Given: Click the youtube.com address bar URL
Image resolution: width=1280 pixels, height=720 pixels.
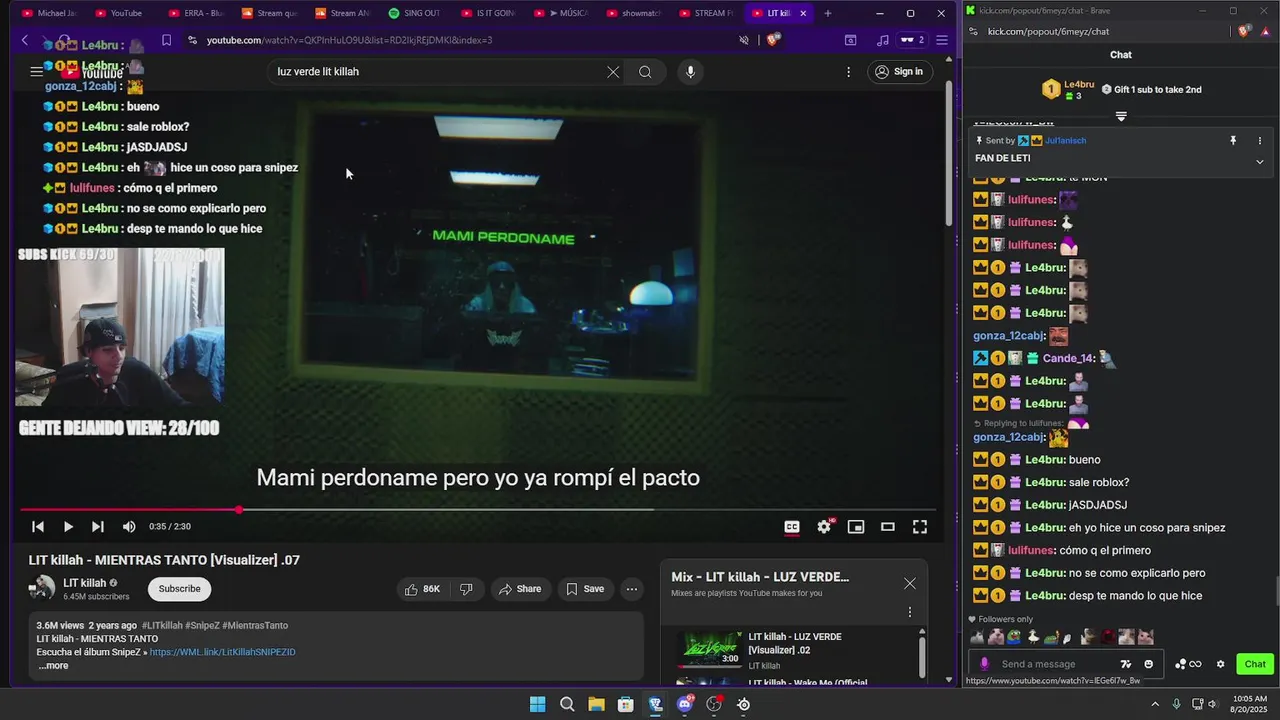Looking at the screenshot, I should [350, 40].
